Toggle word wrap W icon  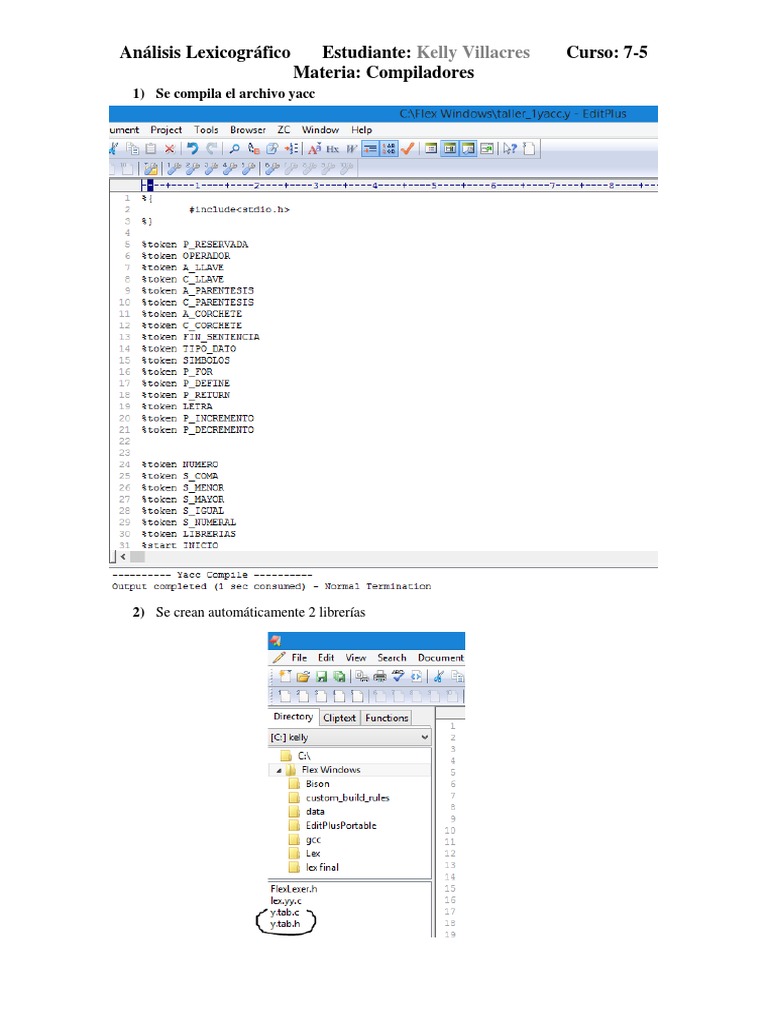(x=351, y=149)
